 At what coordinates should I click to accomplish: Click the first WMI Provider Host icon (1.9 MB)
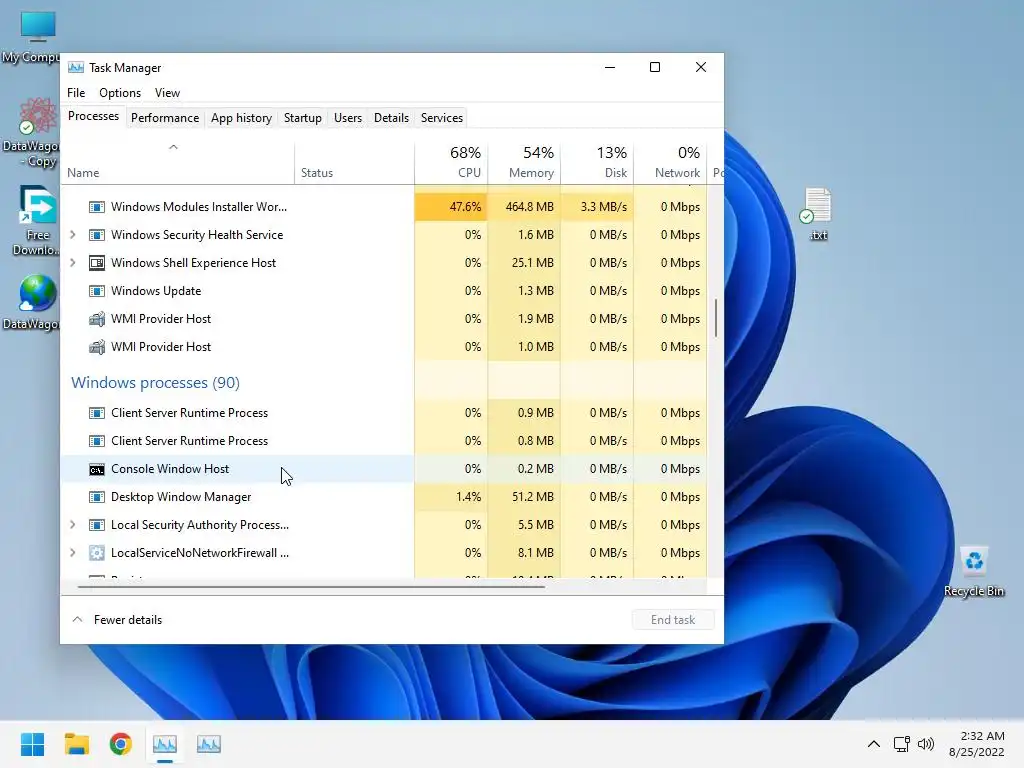click(x=97, y=319)
